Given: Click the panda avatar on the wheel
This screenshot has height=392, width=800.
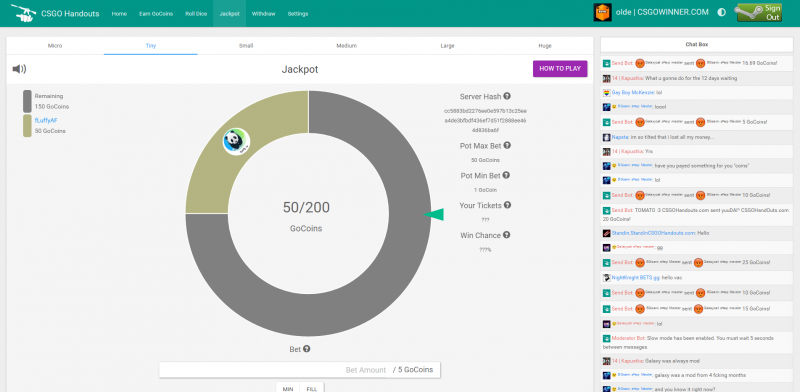Looking at the screenshot, I should [x=236, y=141].
